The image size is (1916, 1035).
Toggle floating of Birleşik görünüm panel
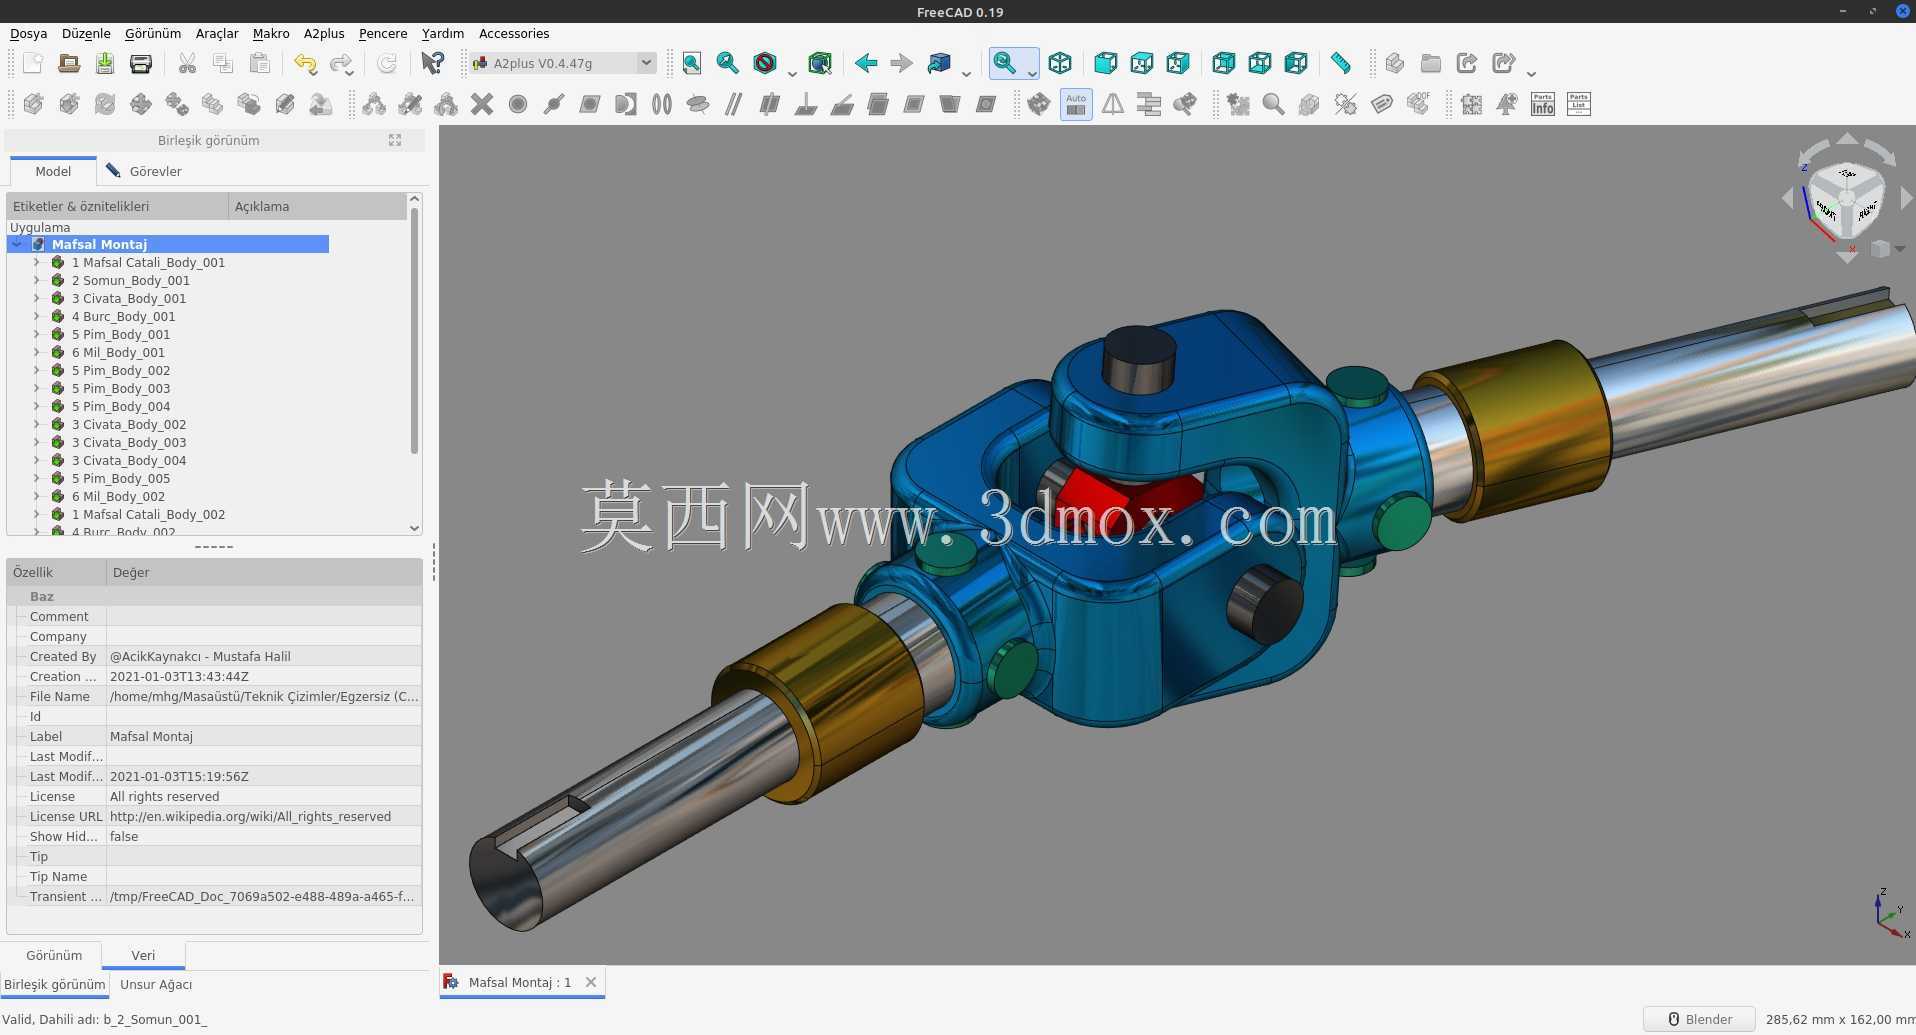[x=395, y=140]
